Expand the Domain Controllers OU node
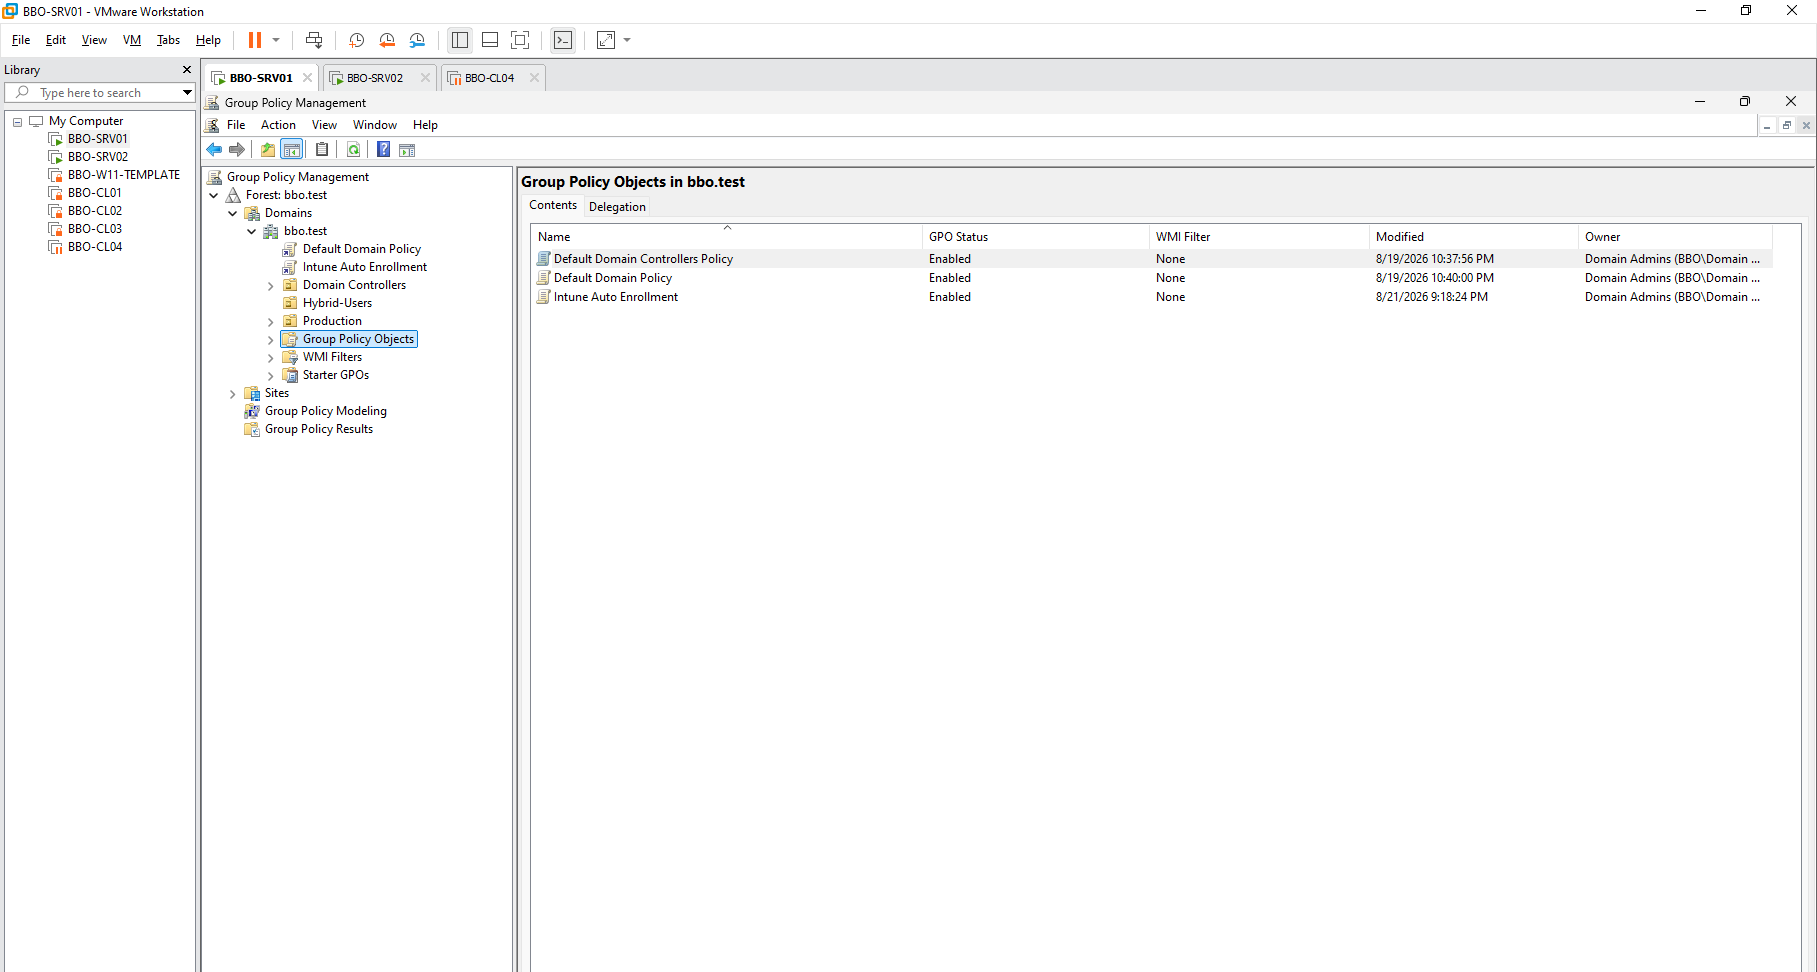Screen dimensions: 1817x972 tap(270, 286)
